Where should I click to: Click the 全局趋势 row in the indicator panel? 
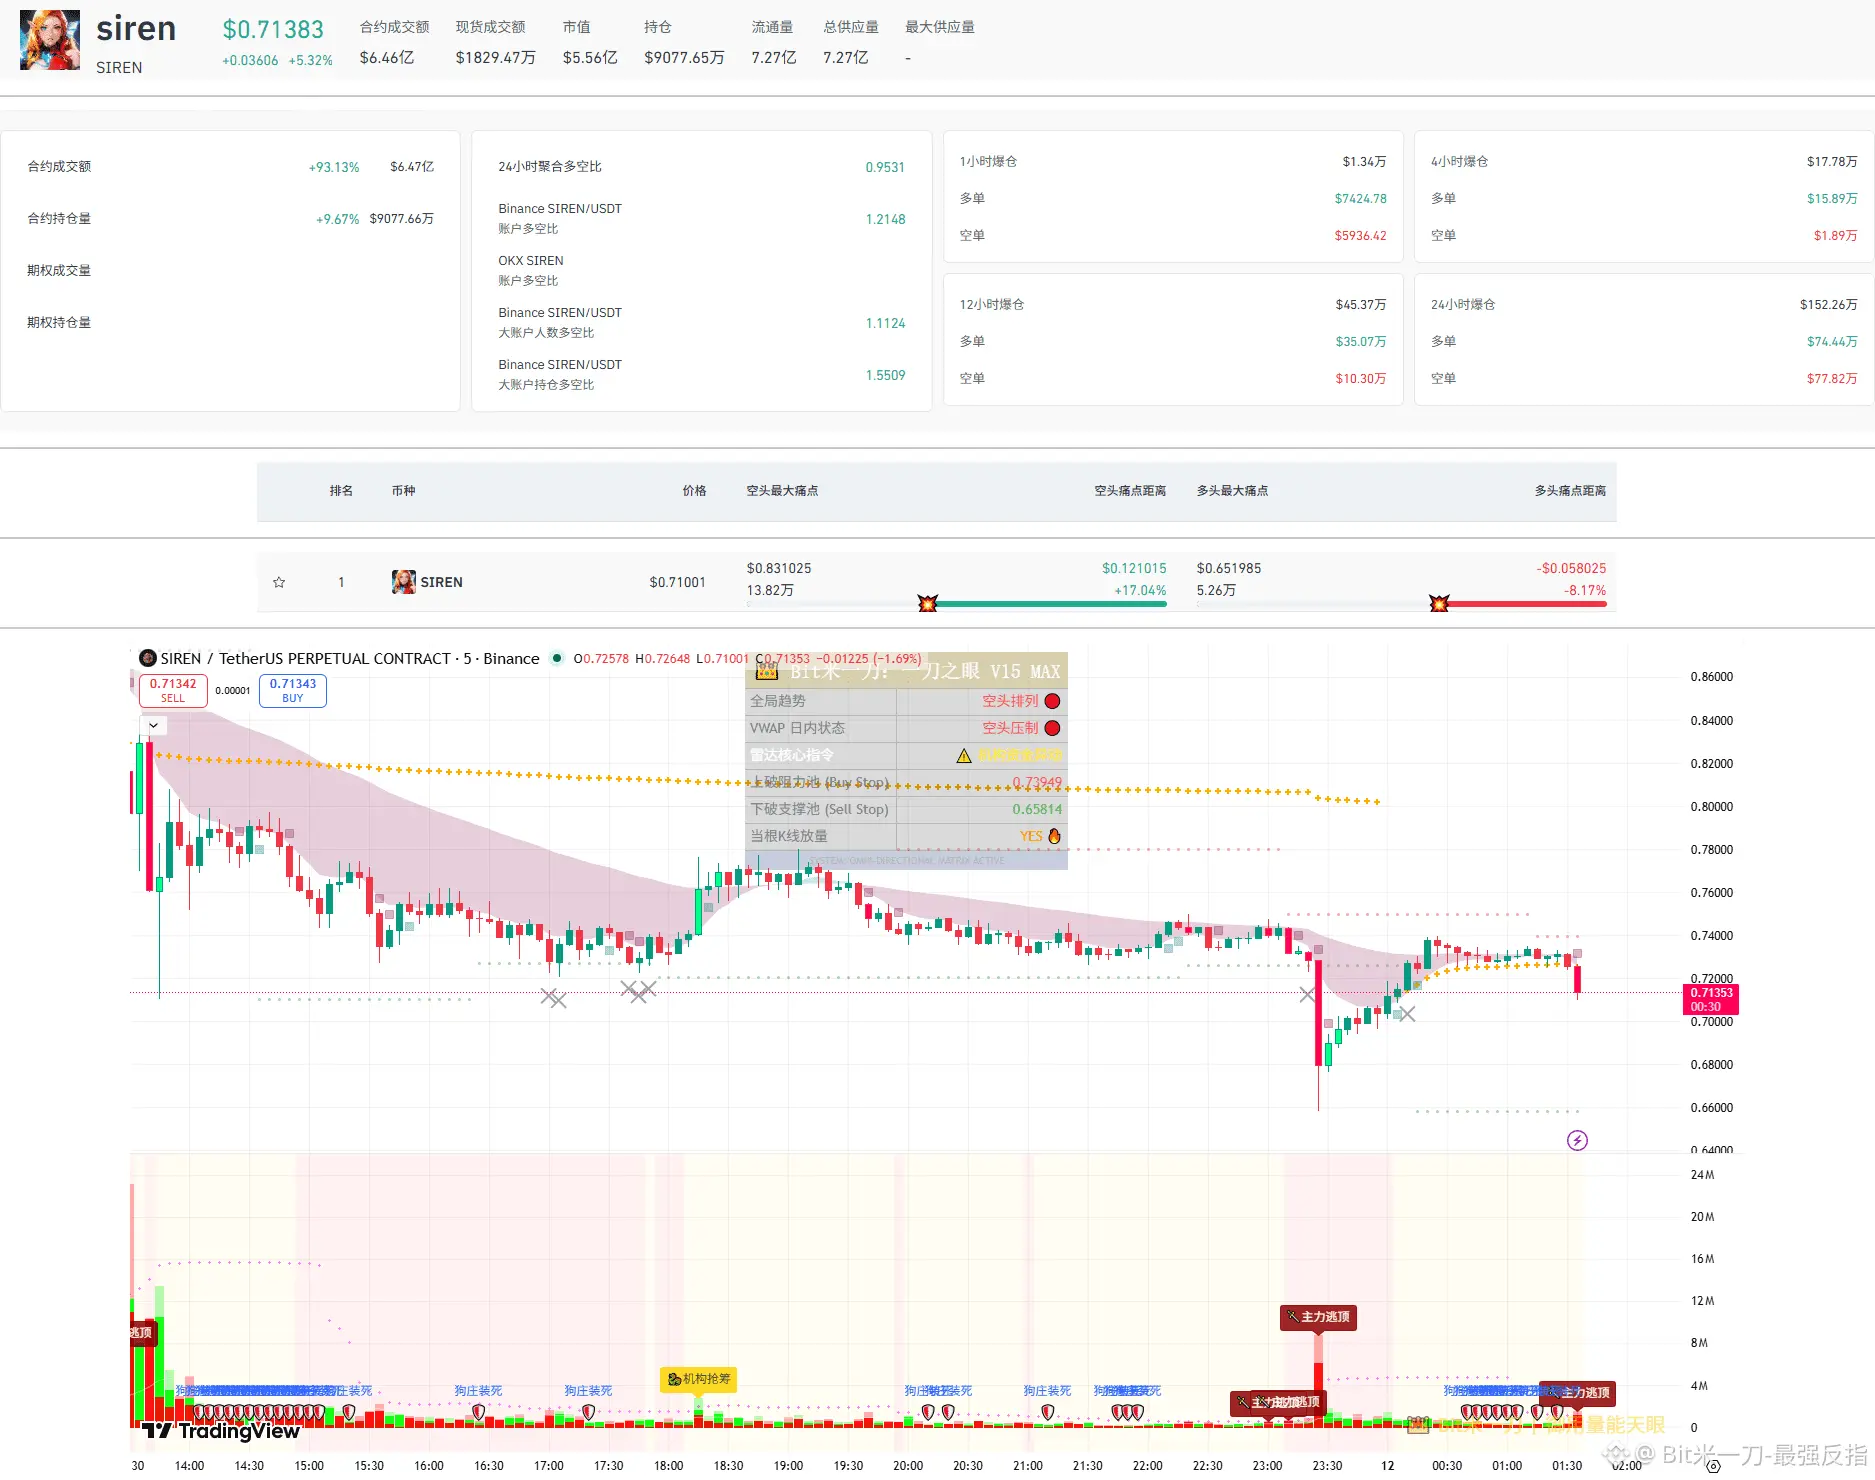click(907, 701)
